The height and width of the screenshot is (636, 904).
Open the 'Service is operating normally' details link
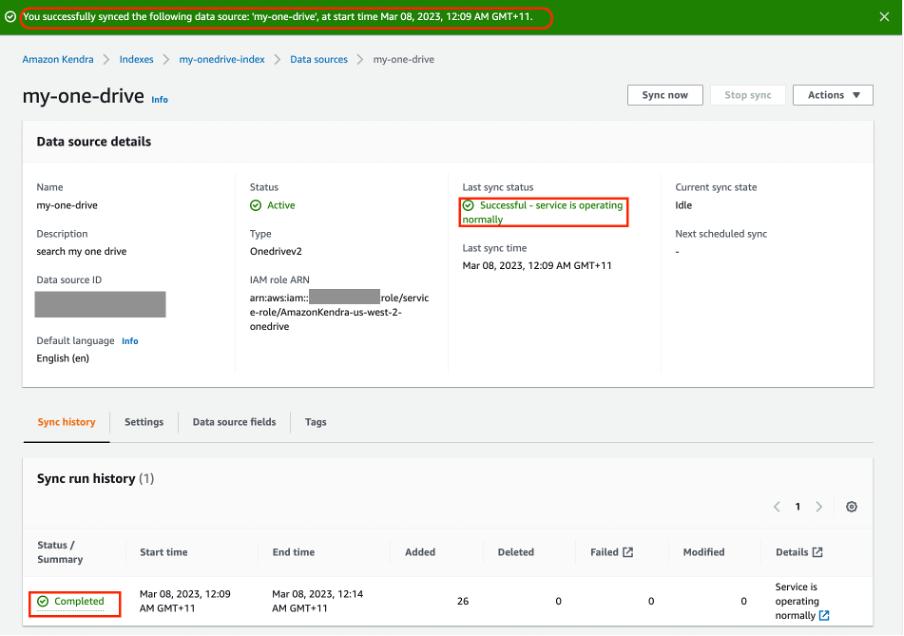pyautogui.click(x=824, y=616)
